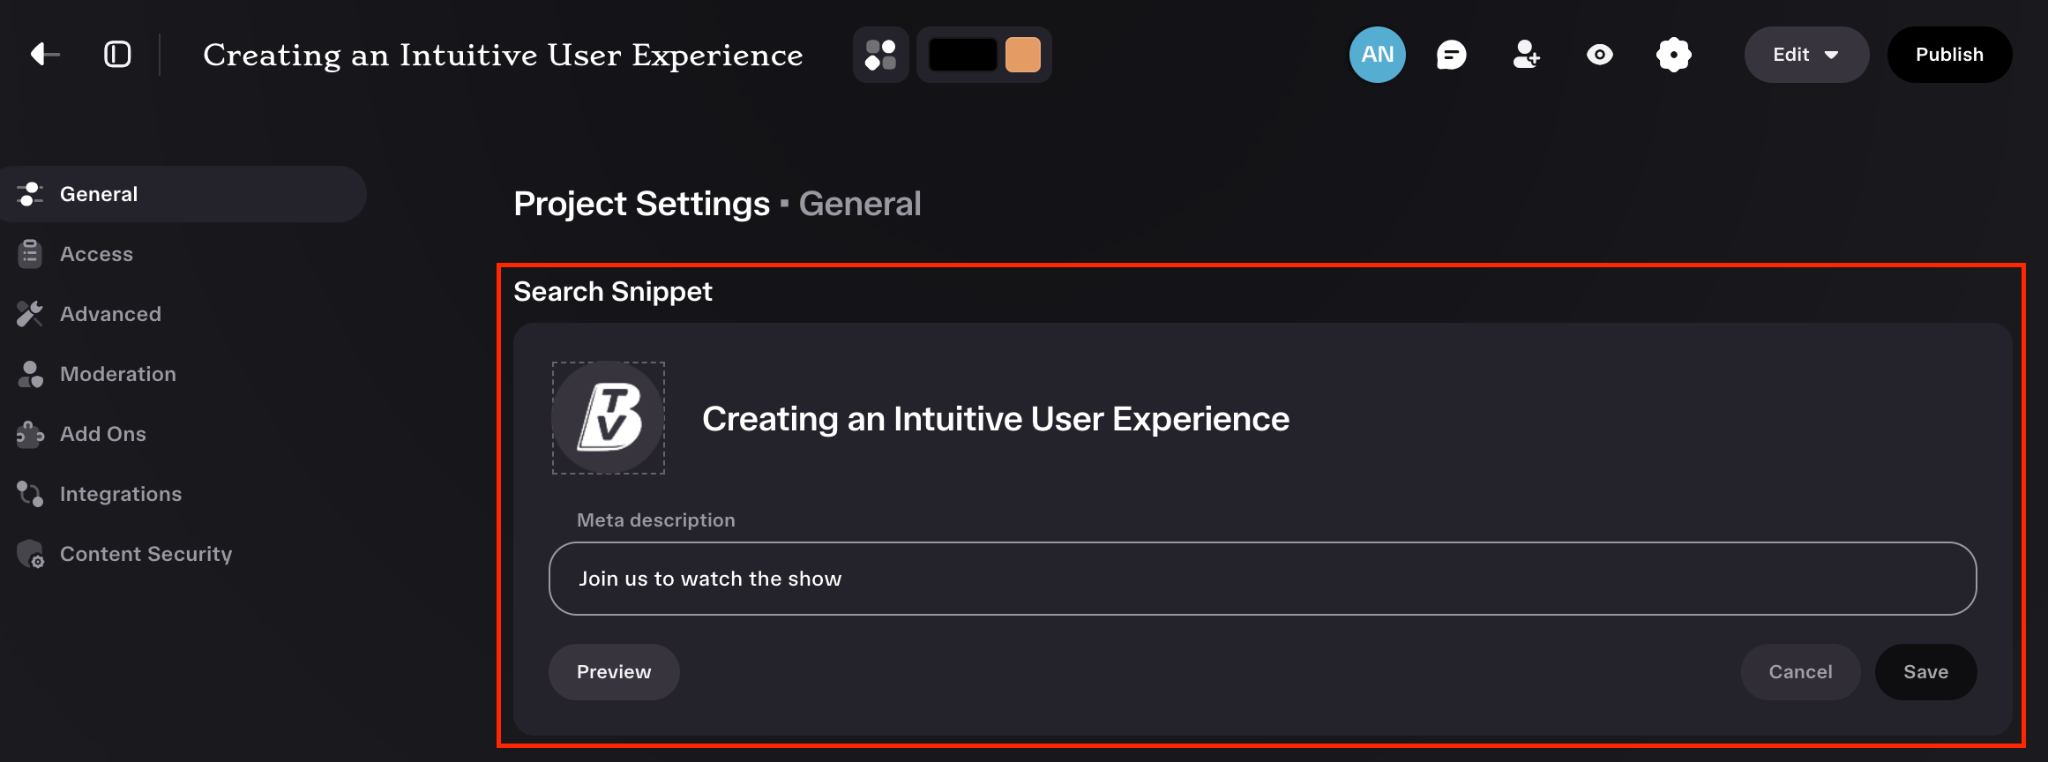Open Integrations settings
2048x762 pixels.
[x=120, y=494]
